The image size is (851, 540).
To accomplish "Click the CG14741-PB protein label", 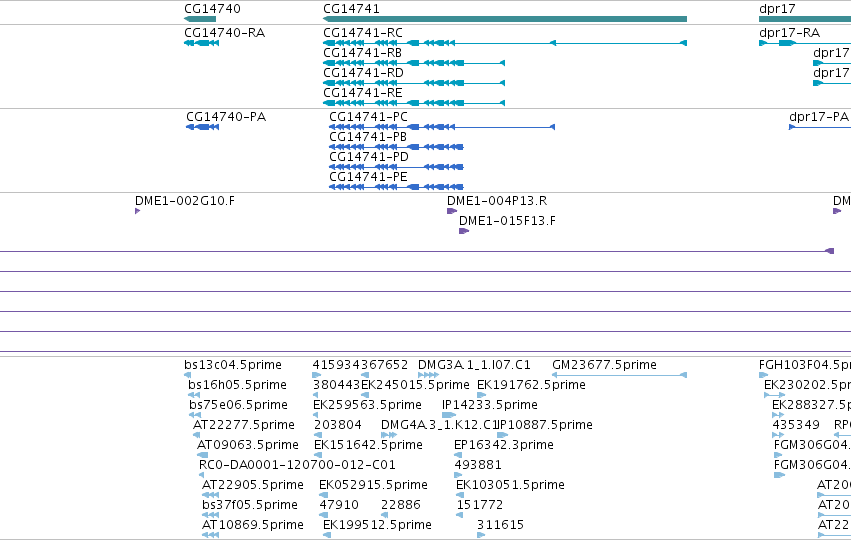I will coord(368,137).
